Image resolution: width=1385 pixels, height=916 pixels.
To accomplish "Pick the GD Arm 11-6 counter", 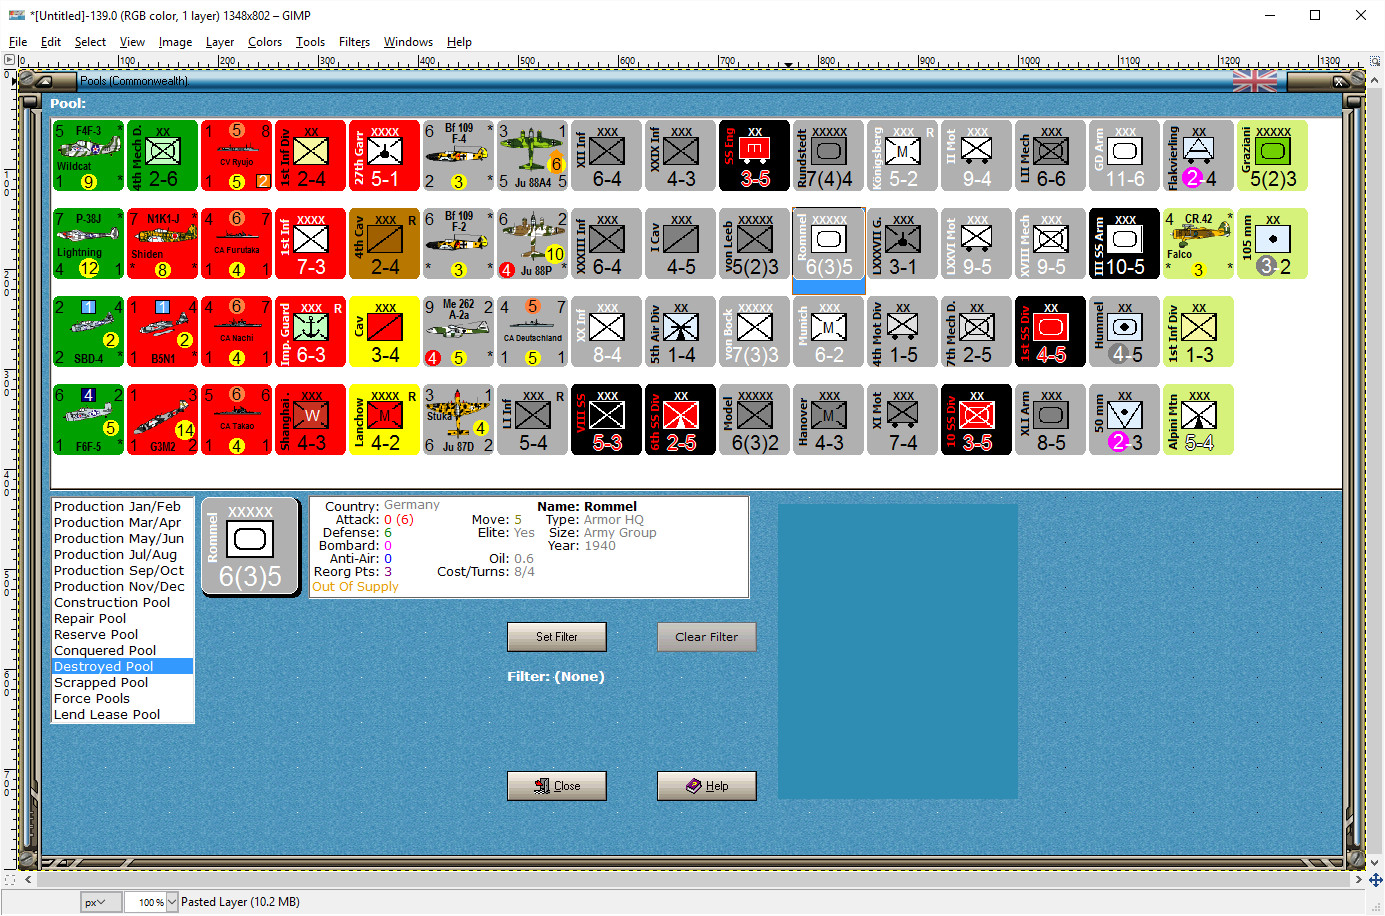I will (x=1124, y=156).
